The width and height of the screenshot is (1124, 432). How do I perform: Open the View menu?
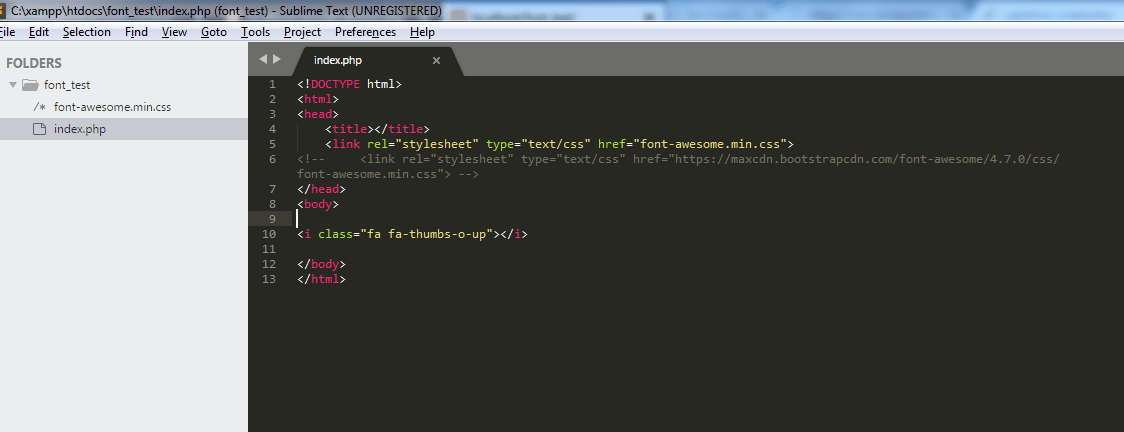coord(174,32)
